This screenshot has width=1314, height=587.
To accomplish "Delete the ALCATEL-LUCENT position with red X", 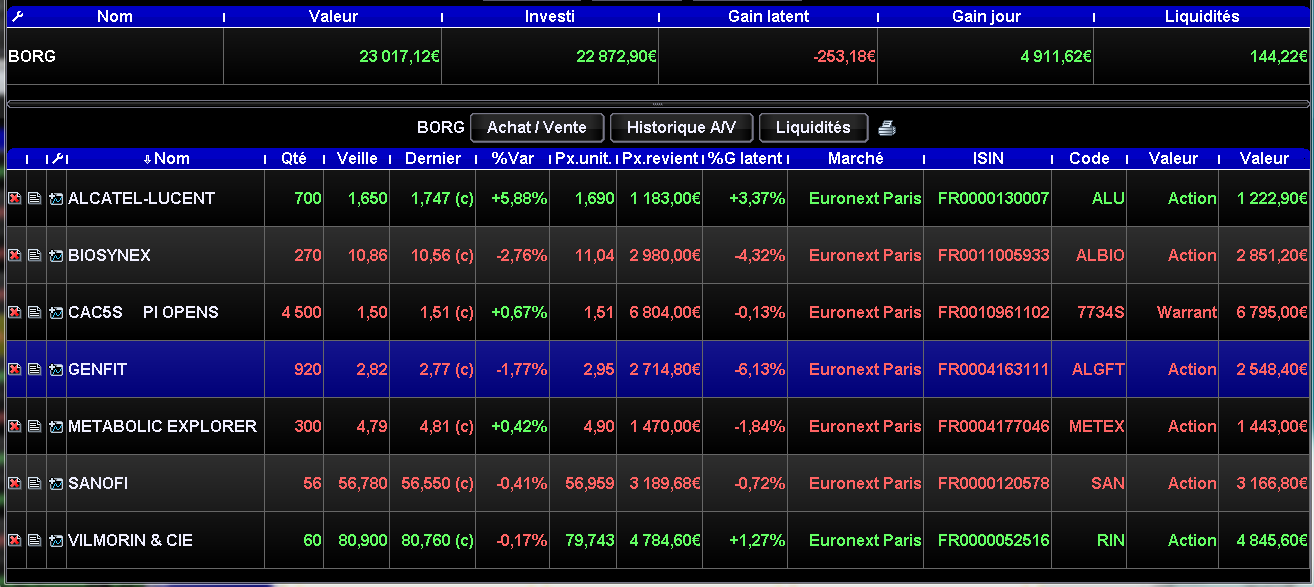I will [15, 199].
